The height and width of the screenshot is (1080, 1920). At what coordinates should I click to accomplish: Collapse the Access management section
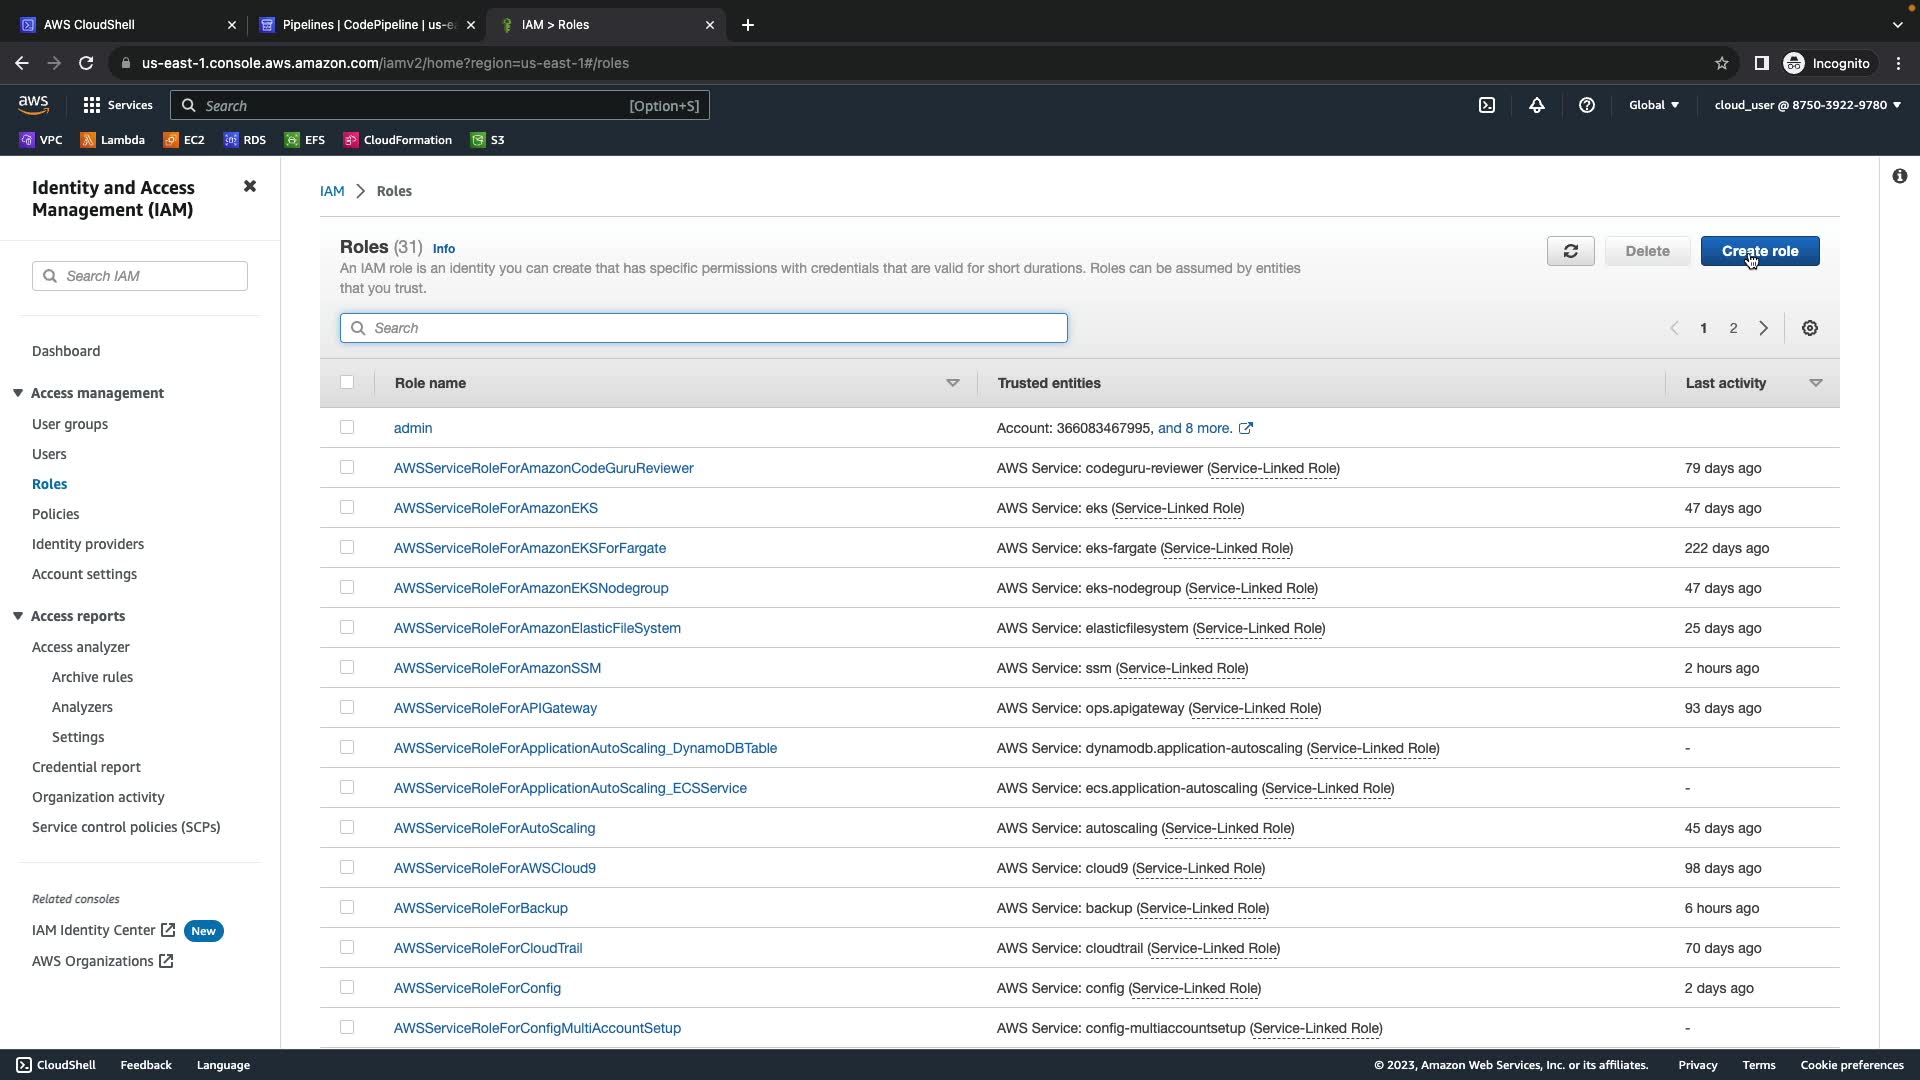point(18,393)
